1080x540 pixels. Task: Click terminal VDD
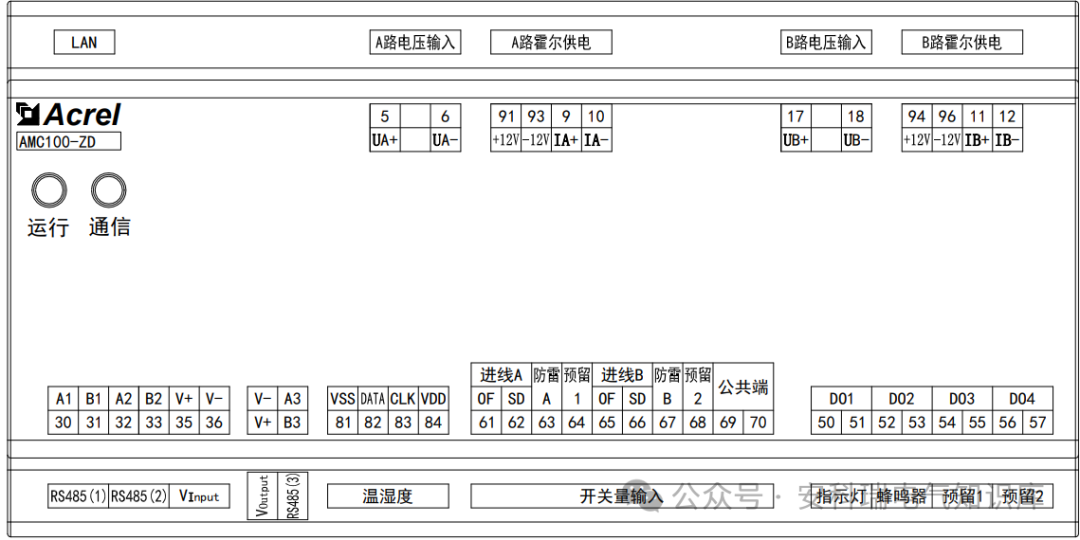tap(433, 398)
